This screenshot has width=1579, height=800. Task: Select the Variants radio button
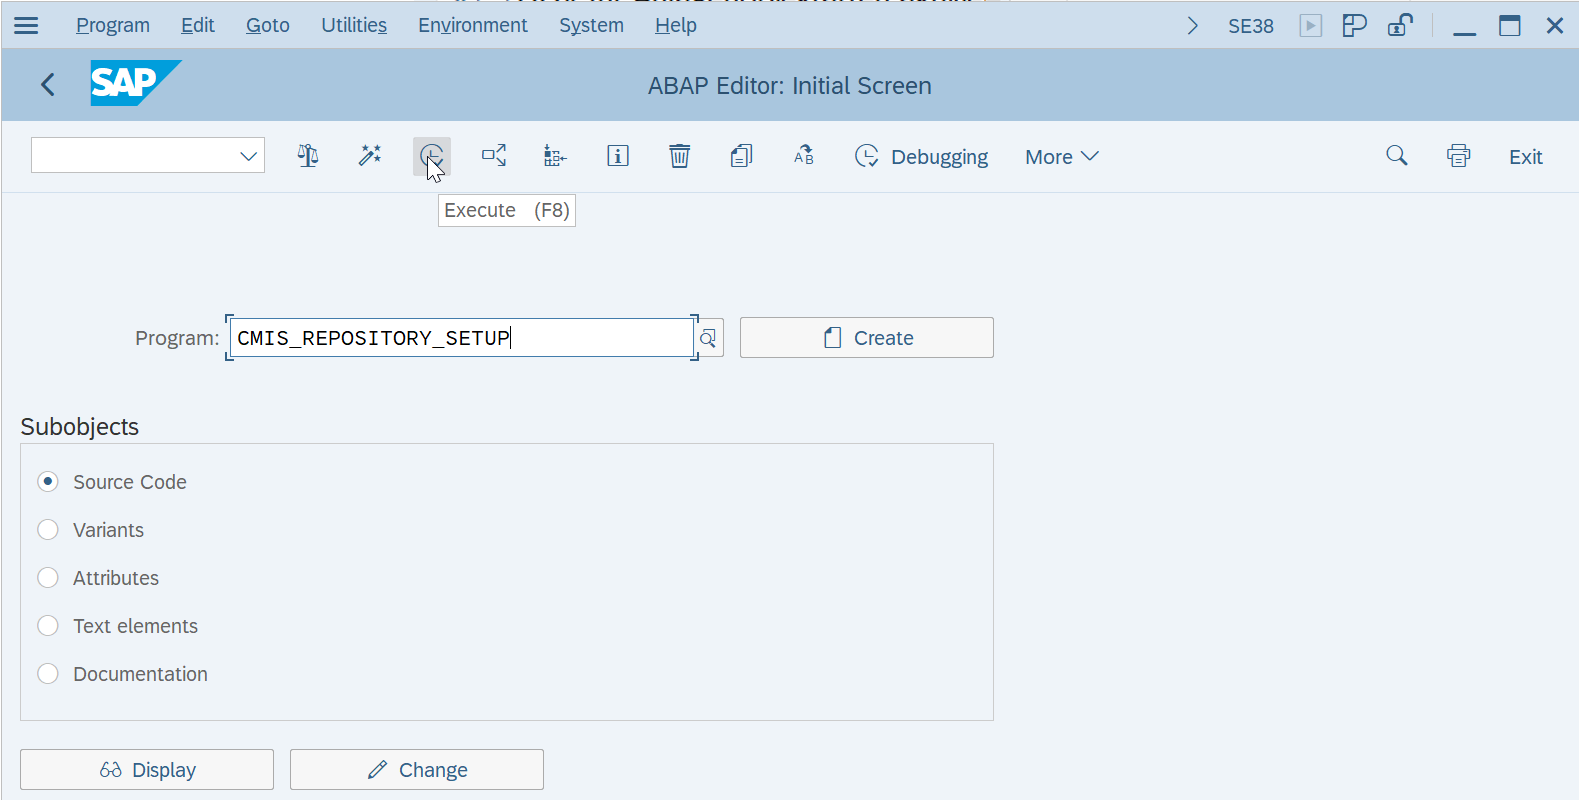pos(48,530)
